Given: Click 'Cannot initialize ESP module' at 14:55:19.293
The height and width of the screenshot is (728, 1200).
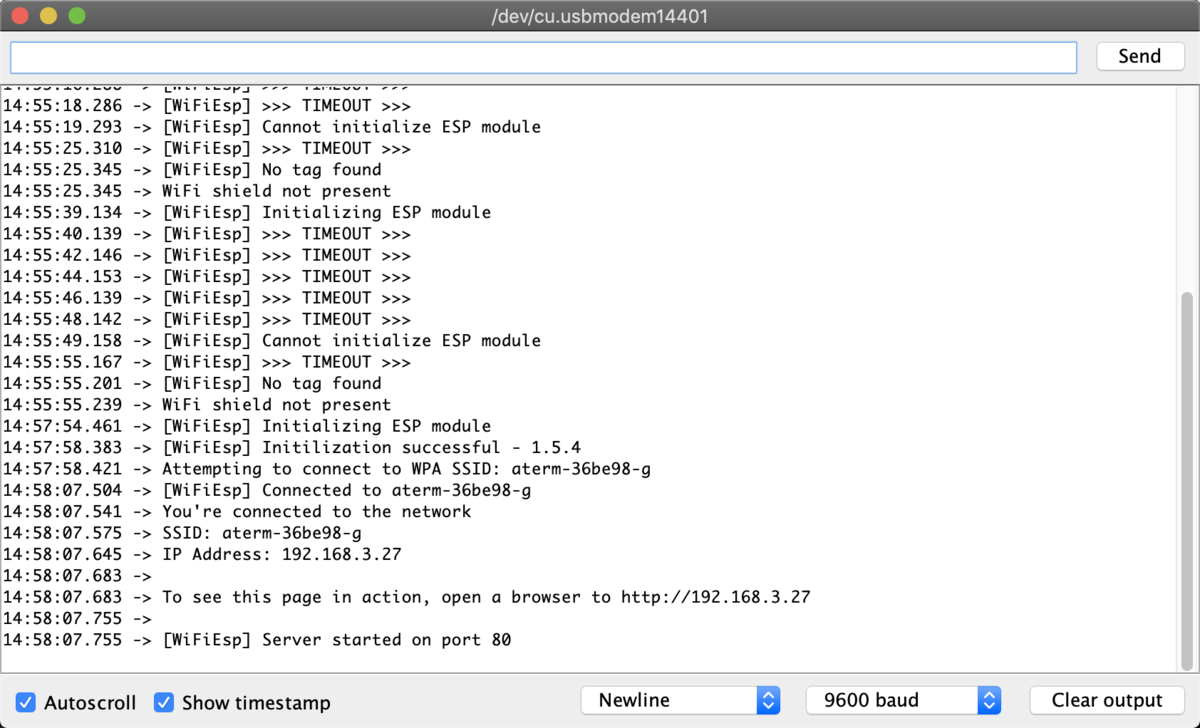Looking at the screenshot, I should point(272,127).
